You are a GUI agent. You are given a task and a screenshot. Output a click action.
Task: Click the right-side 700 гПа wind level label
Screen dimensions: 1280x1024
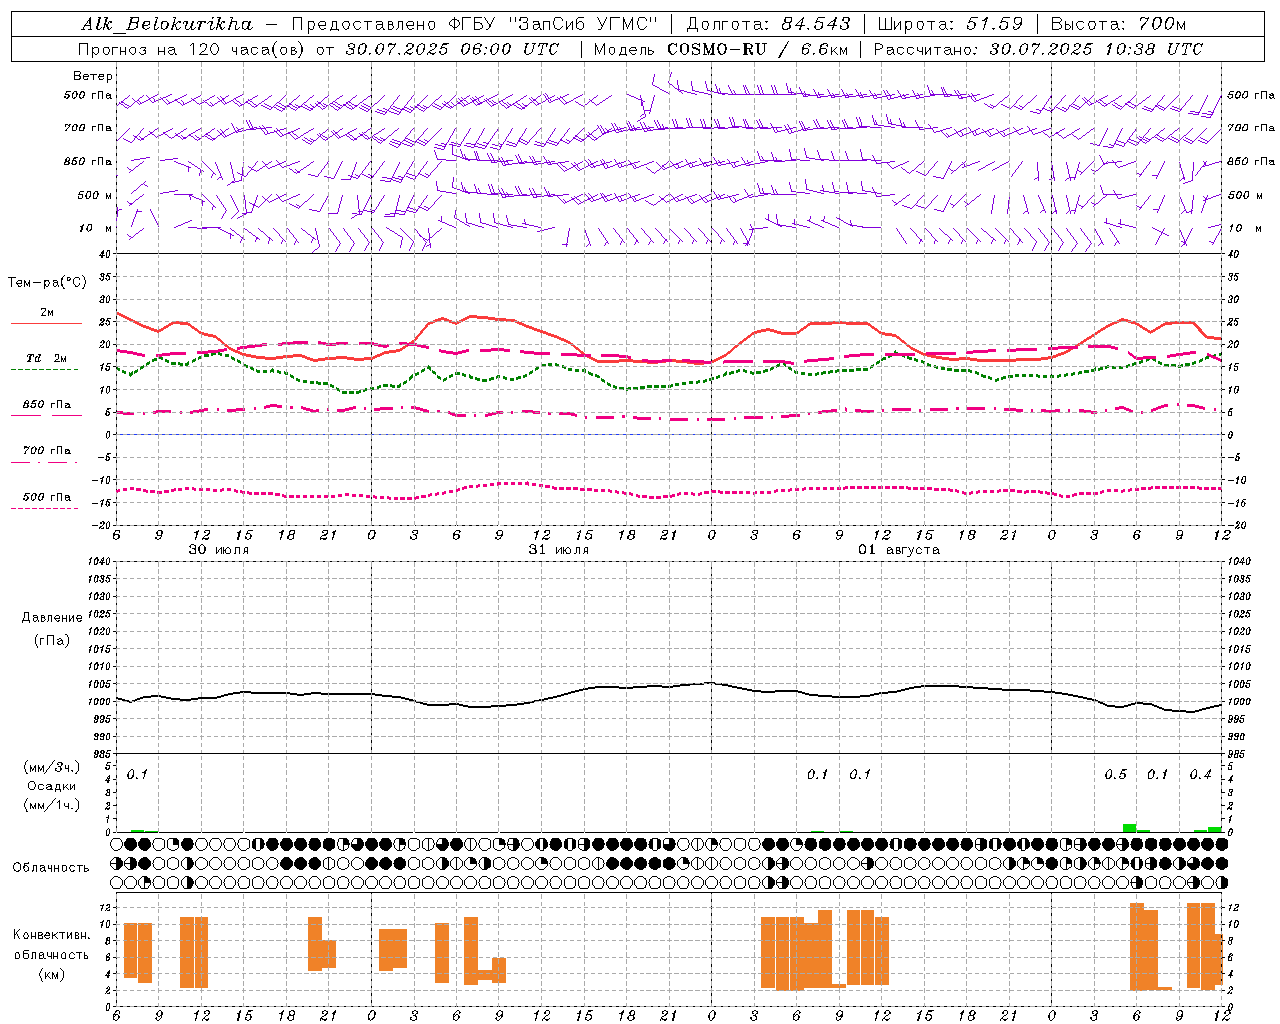point(1251,128)
